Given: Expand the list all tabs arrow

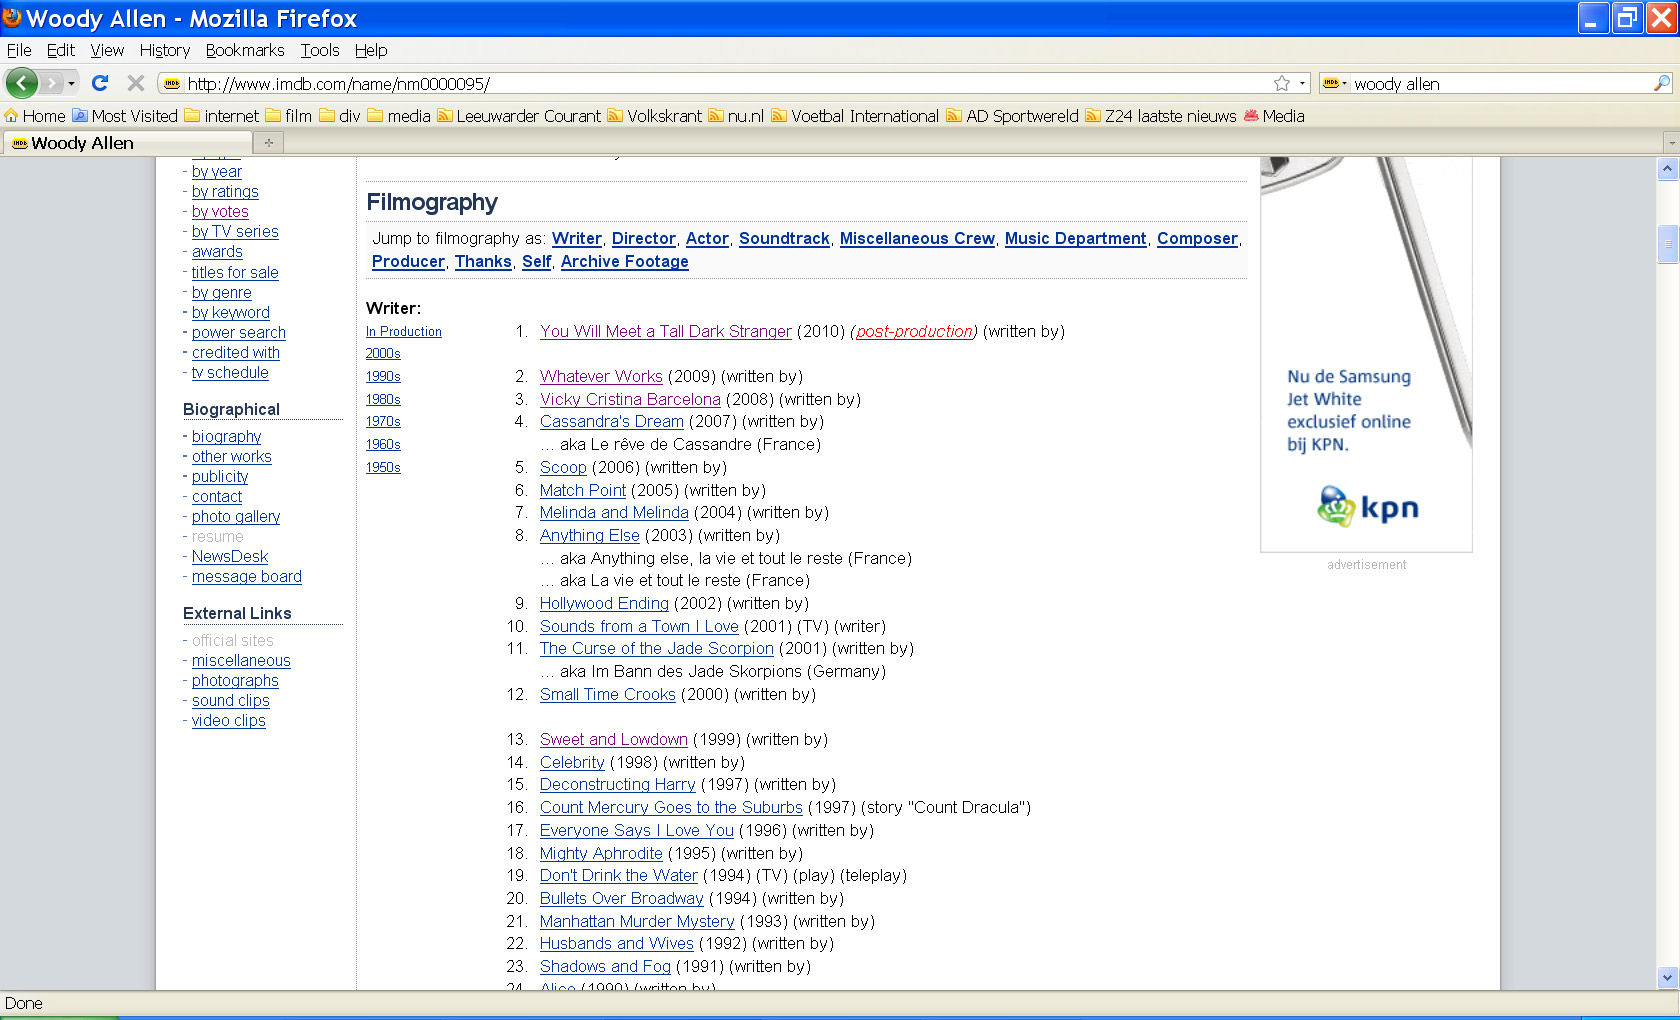Looking at the screenshot, I should point(1669,143).
